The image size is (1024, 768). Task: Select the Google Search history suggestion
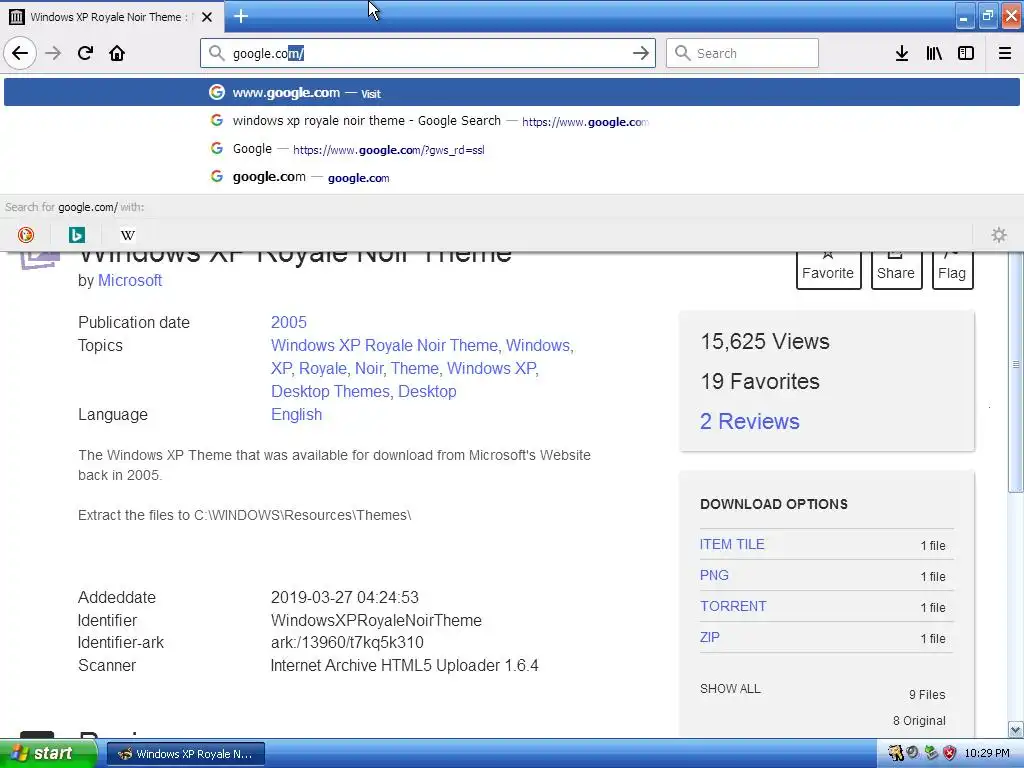[x=512, y=121]
